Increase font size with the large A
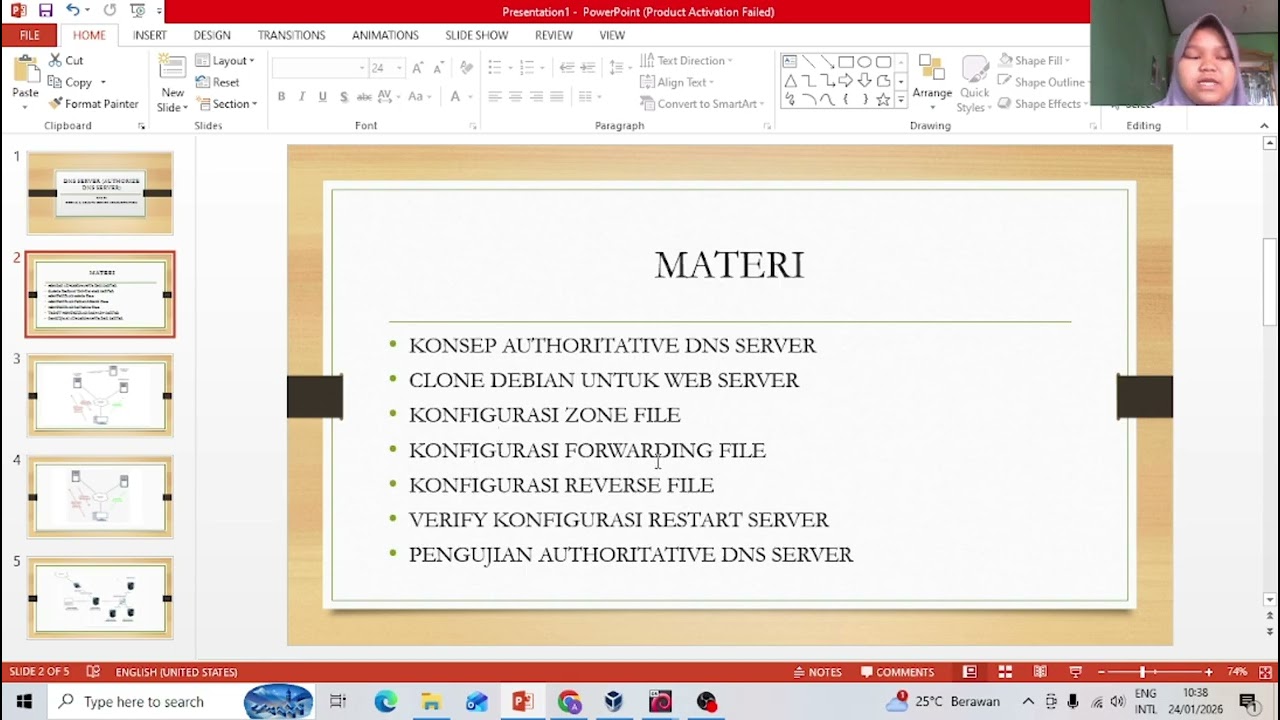Viewport: 1280px width, 720px height. tap(417, 68)
